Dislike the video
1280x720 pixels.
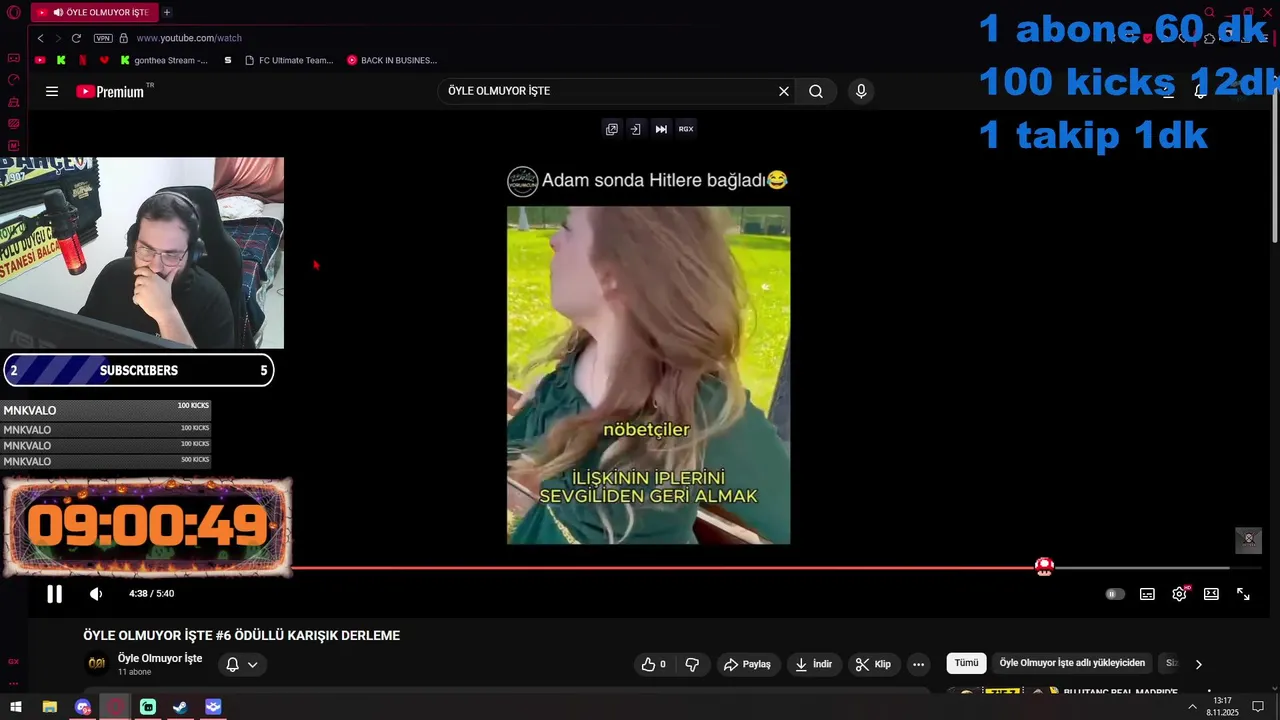(x=692, y=664)
